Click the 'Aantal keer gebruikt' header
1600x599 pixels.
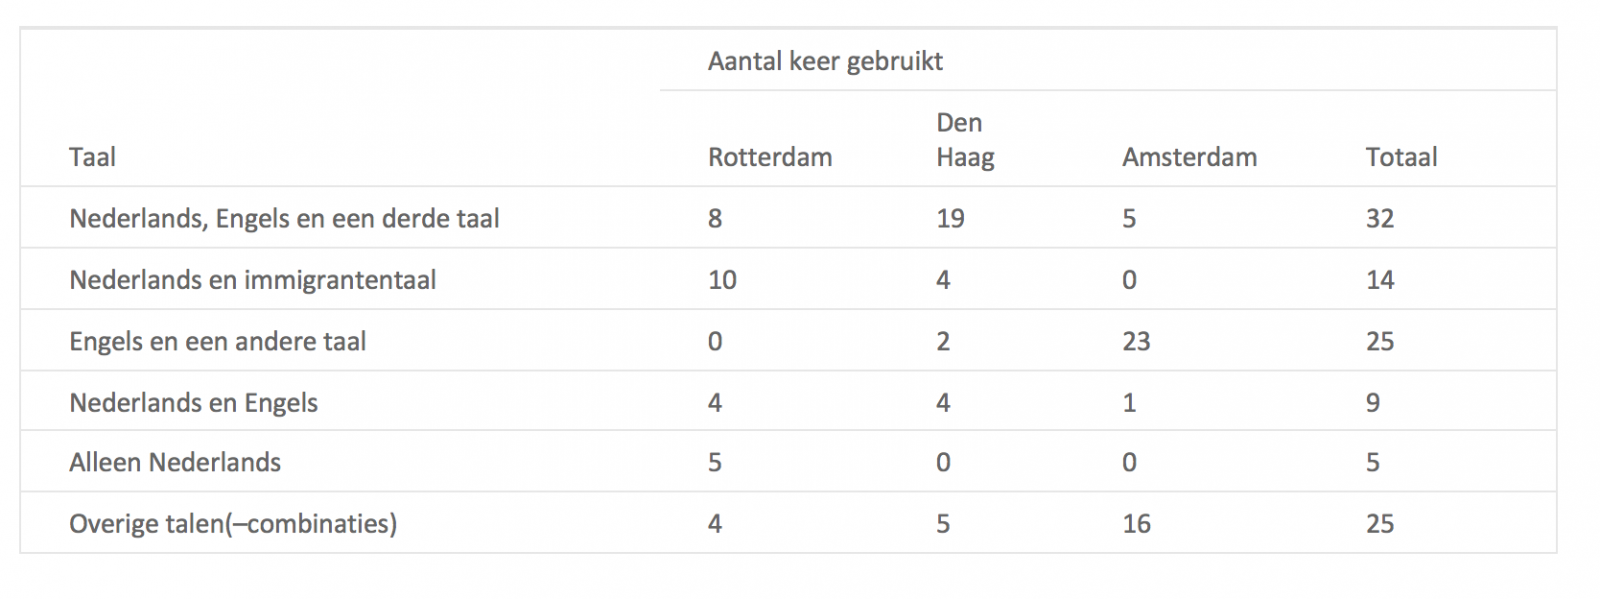[x=825, y=61]
